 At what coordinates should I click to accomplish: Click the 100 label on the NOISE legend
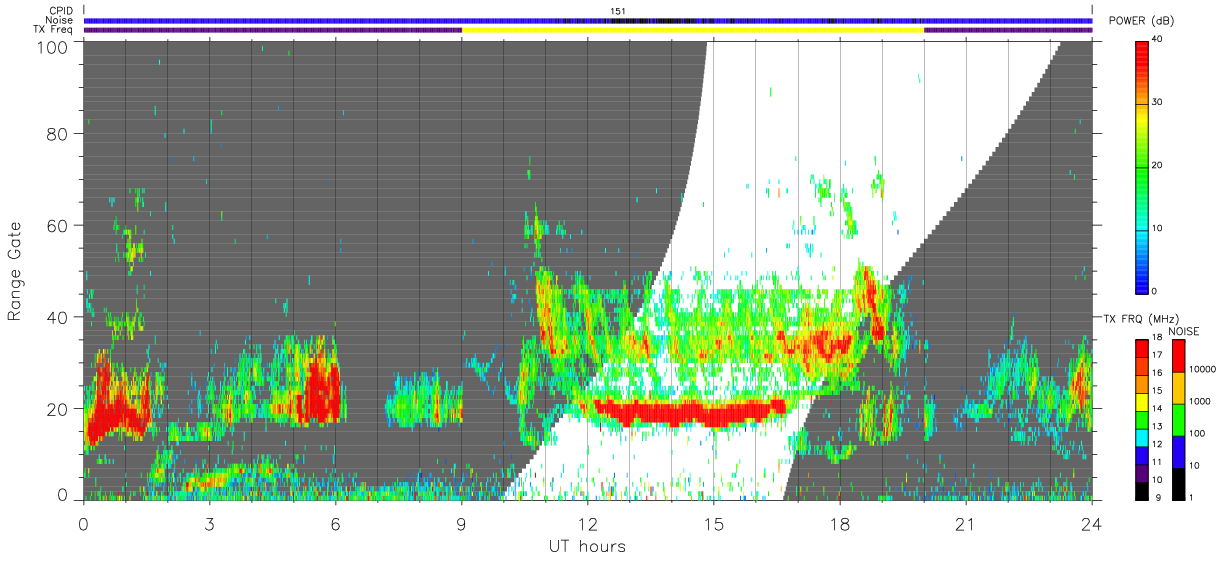click(x=1199, y=433)
